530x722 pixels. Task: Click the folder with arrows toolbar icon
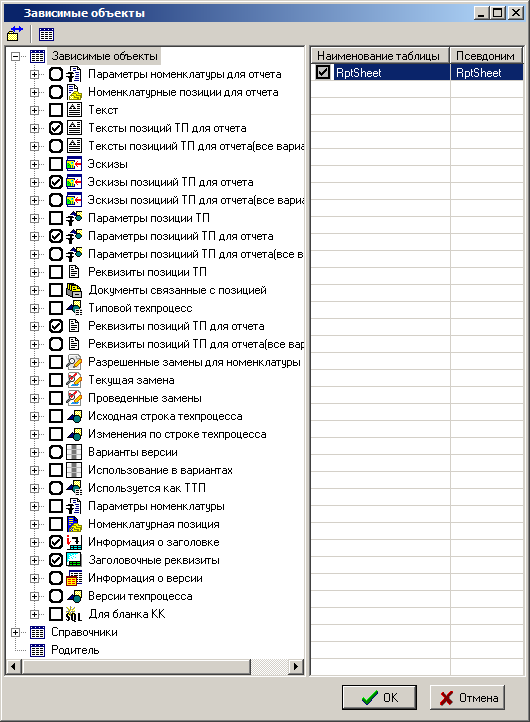coord(15,34)
